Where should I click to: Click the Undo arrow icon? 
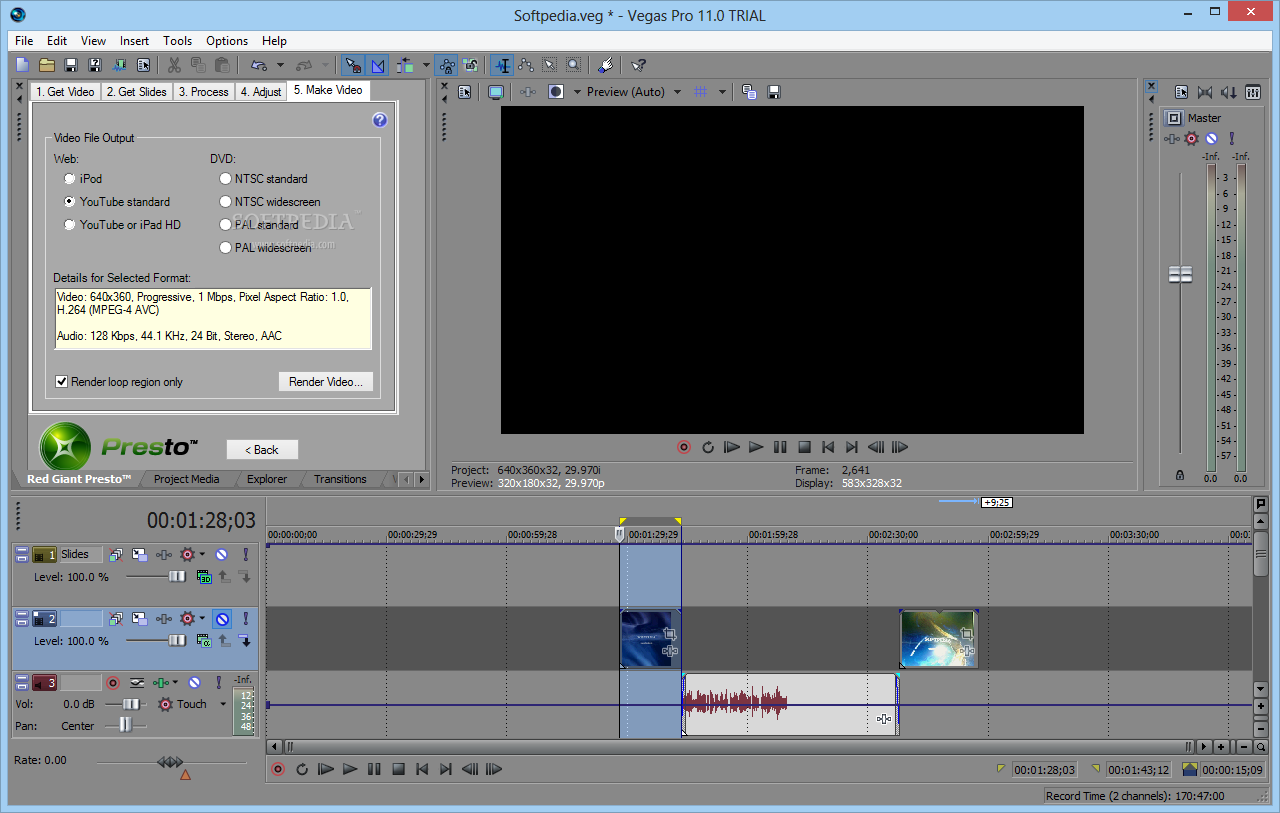pyautogui.click(x=259, y=65)
